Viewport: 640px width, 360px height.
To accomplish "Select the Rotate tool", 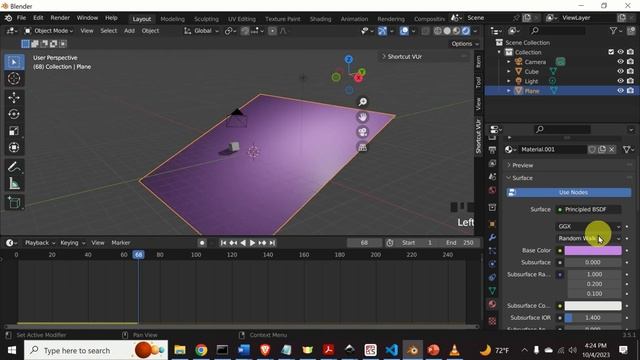I will pos(14,114).
